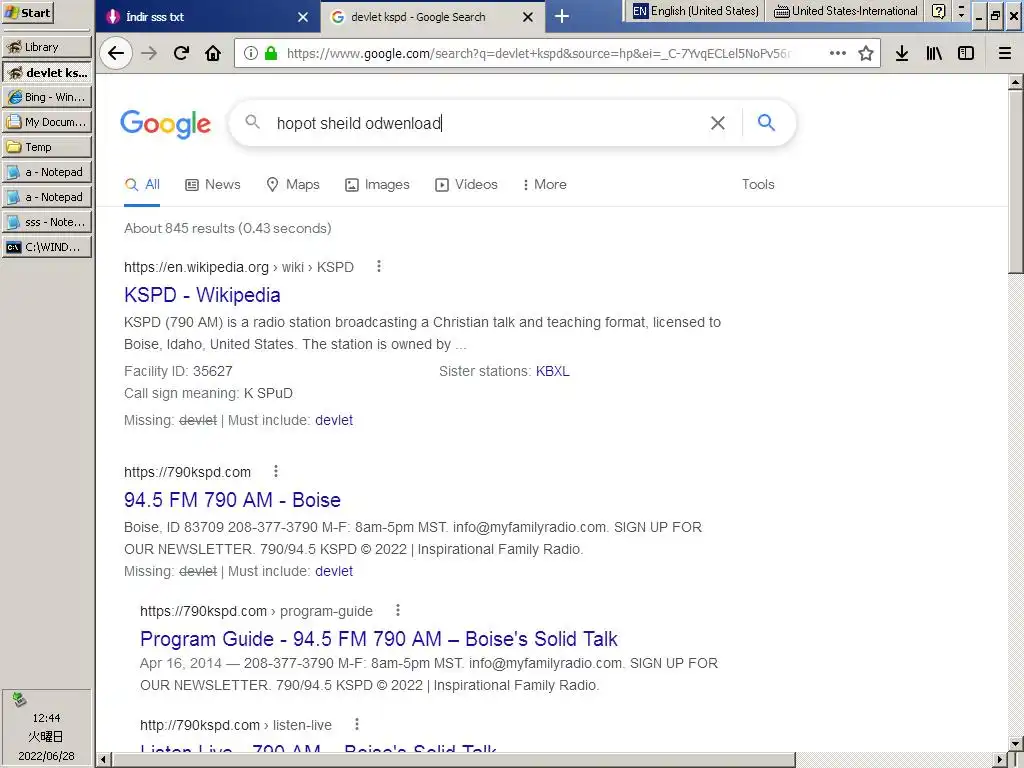Open the Windows Start button
Image resolution: width=1024 pixels, height=768 pixels.
[27, 12]
